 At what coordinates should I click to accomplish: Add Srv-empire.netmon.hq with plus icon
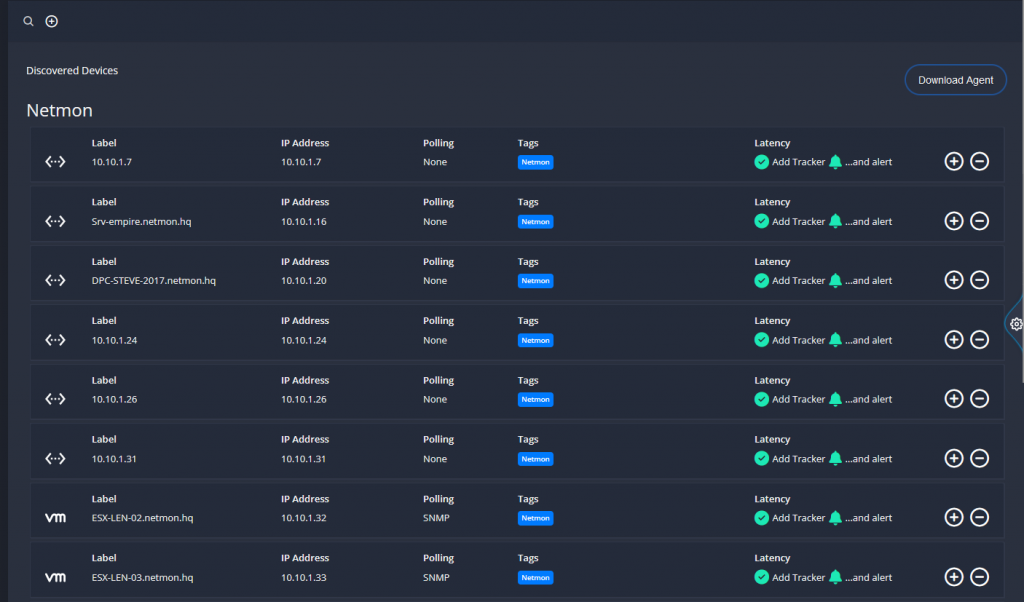click(953, 221)
